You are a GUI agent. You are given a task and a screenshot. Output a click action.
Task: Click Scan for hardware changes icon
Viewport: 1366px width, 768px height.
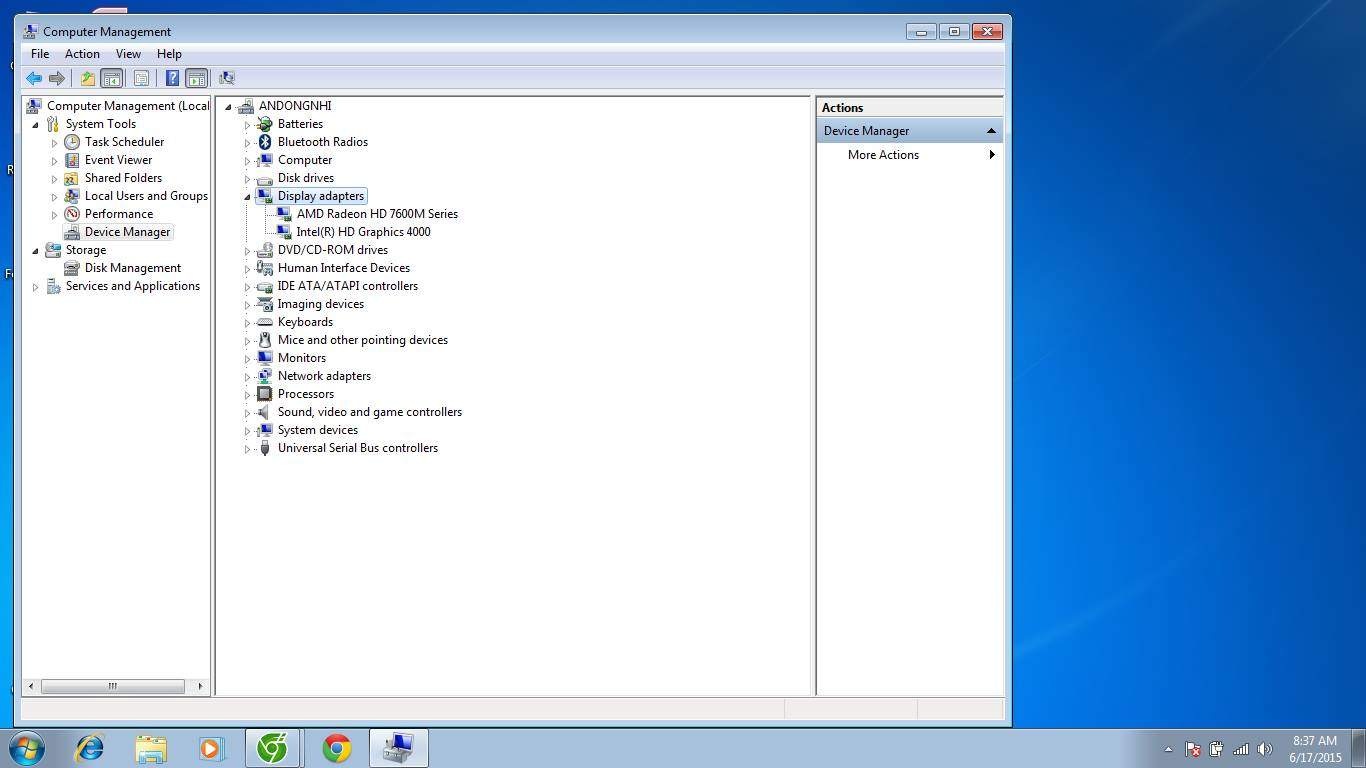click(227, 78)
